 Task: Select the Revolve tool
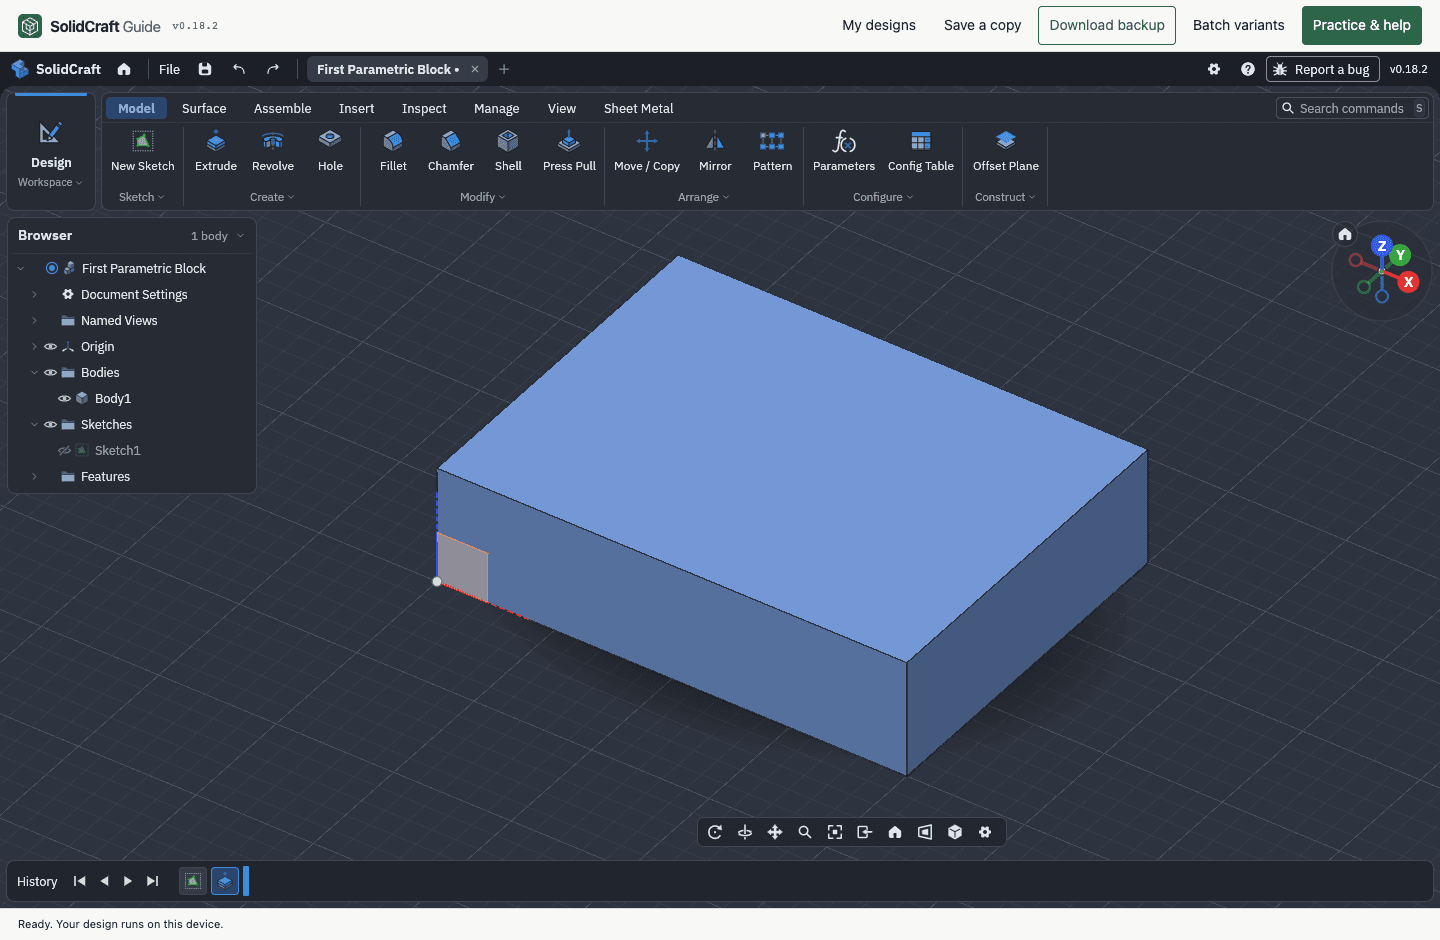(273, 152)
